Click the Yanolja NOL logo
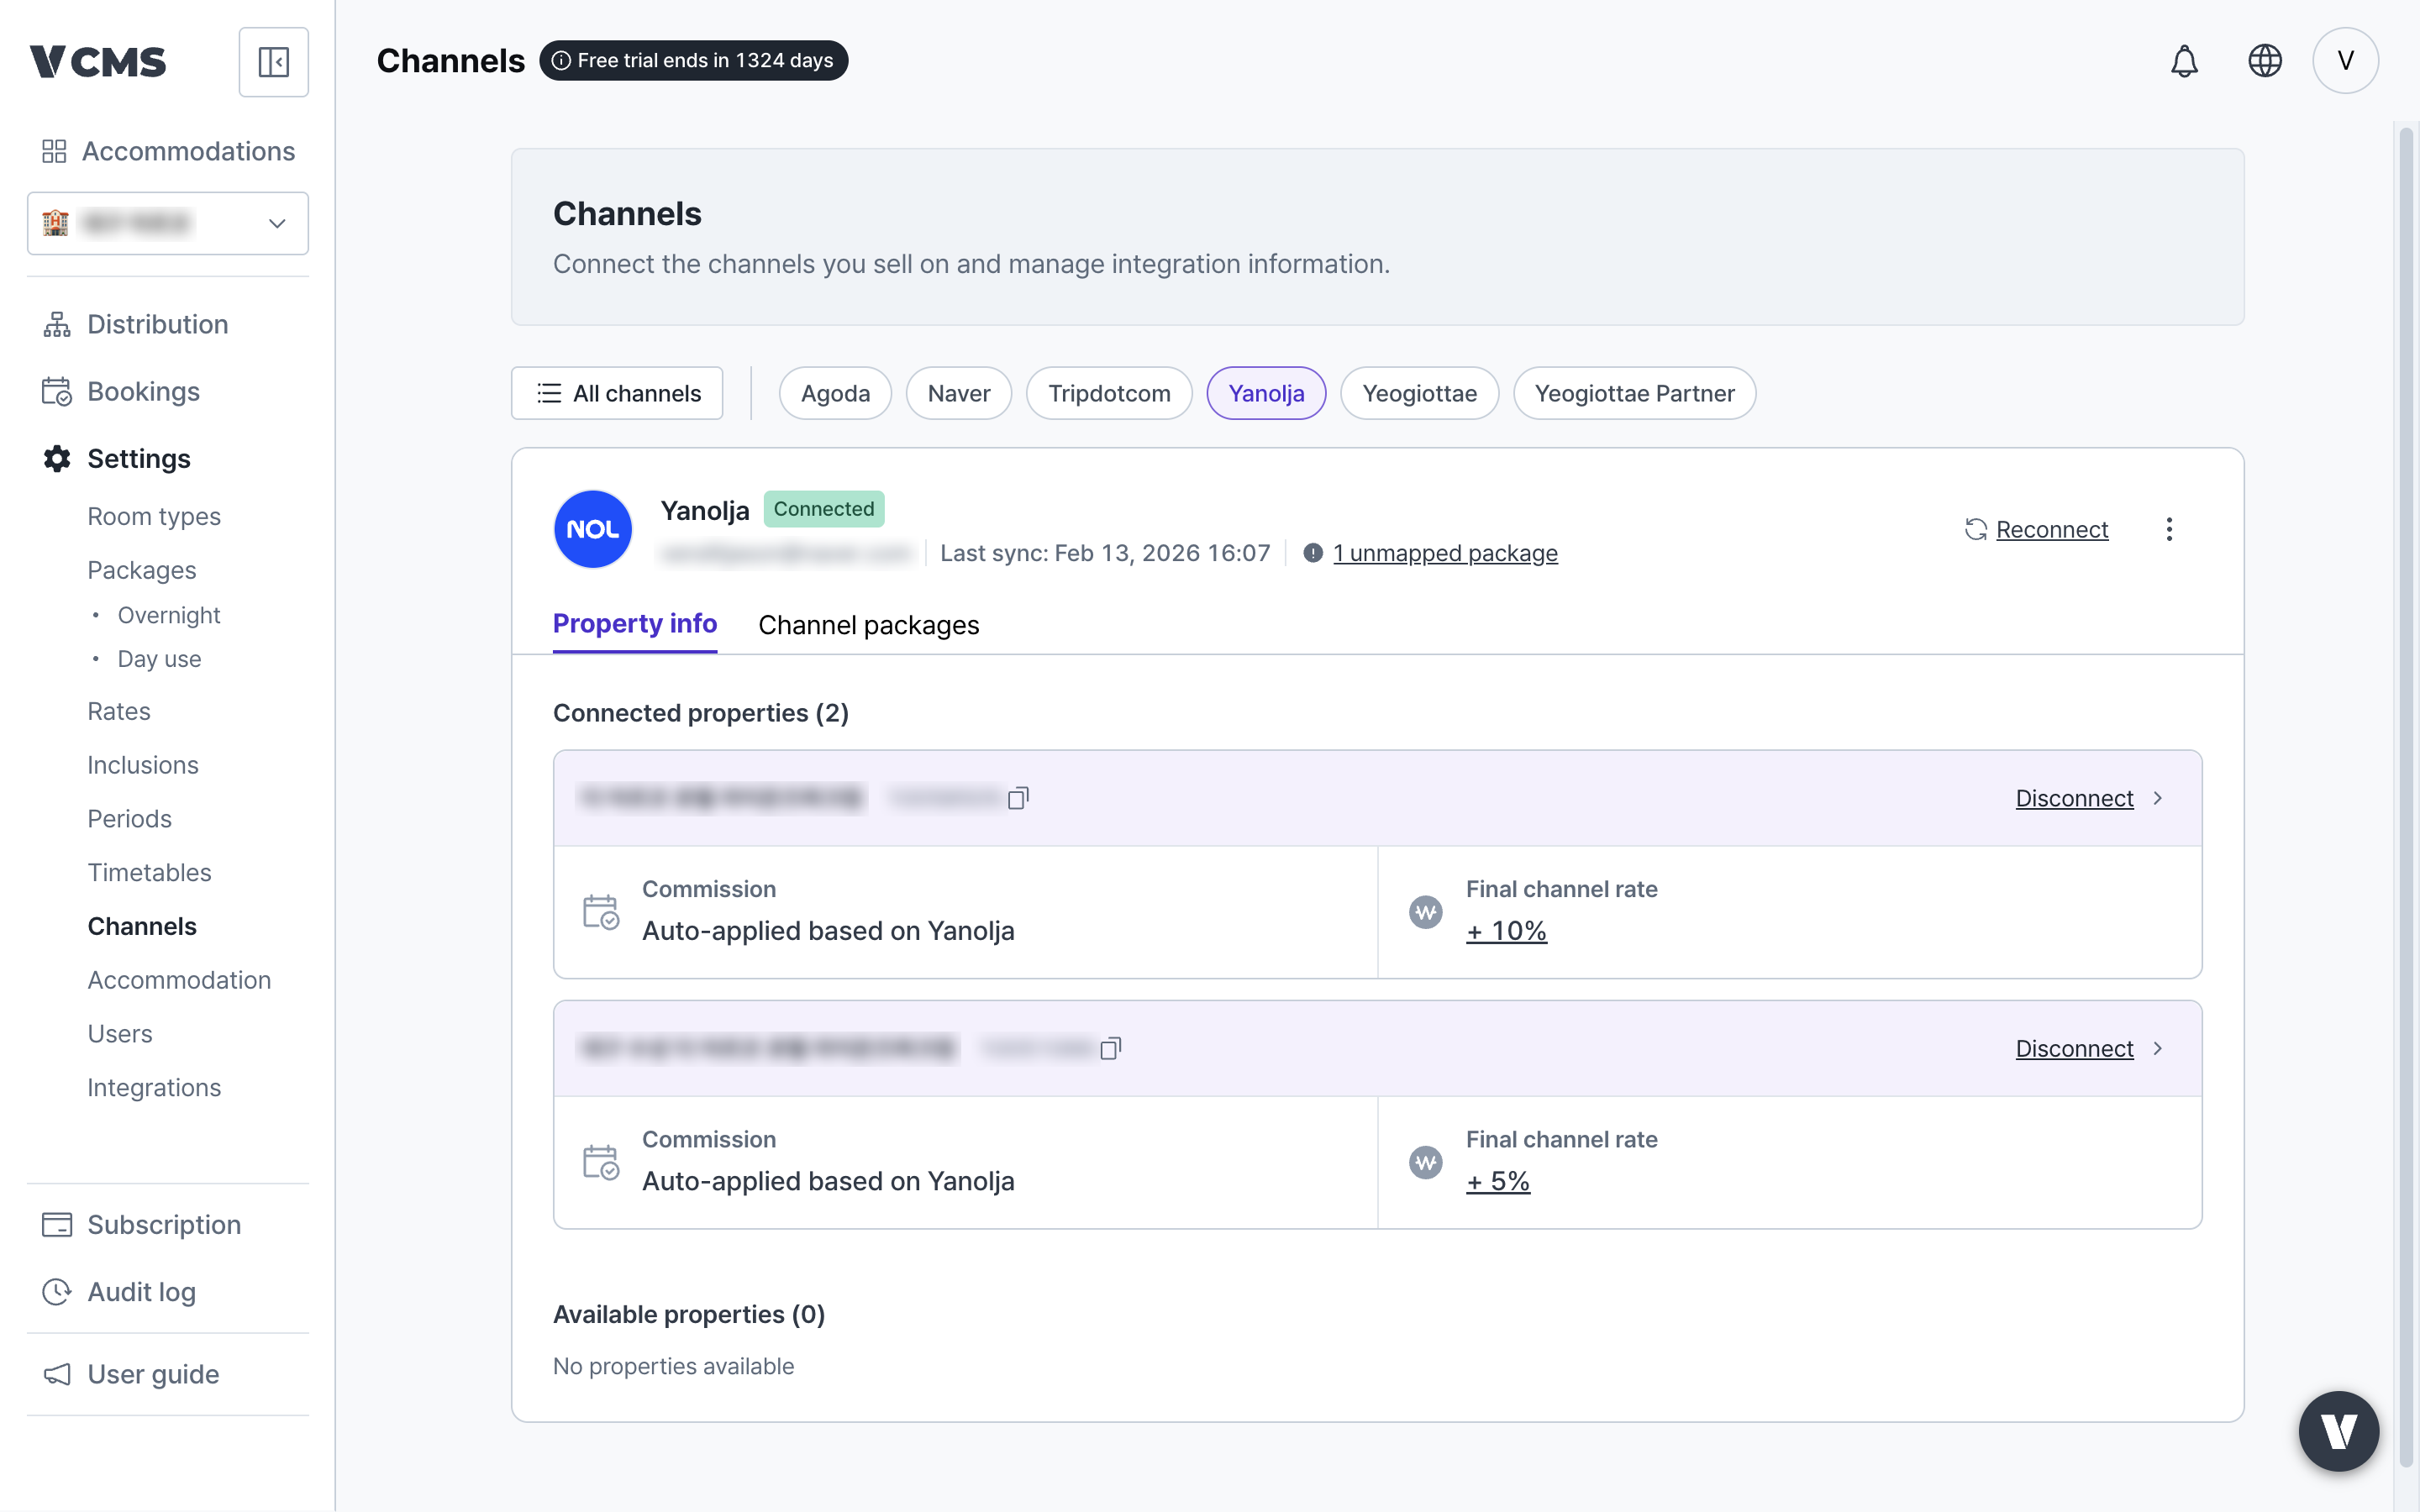The height and width of the screenshot is (1512, 2420). (x=593, y=529)
